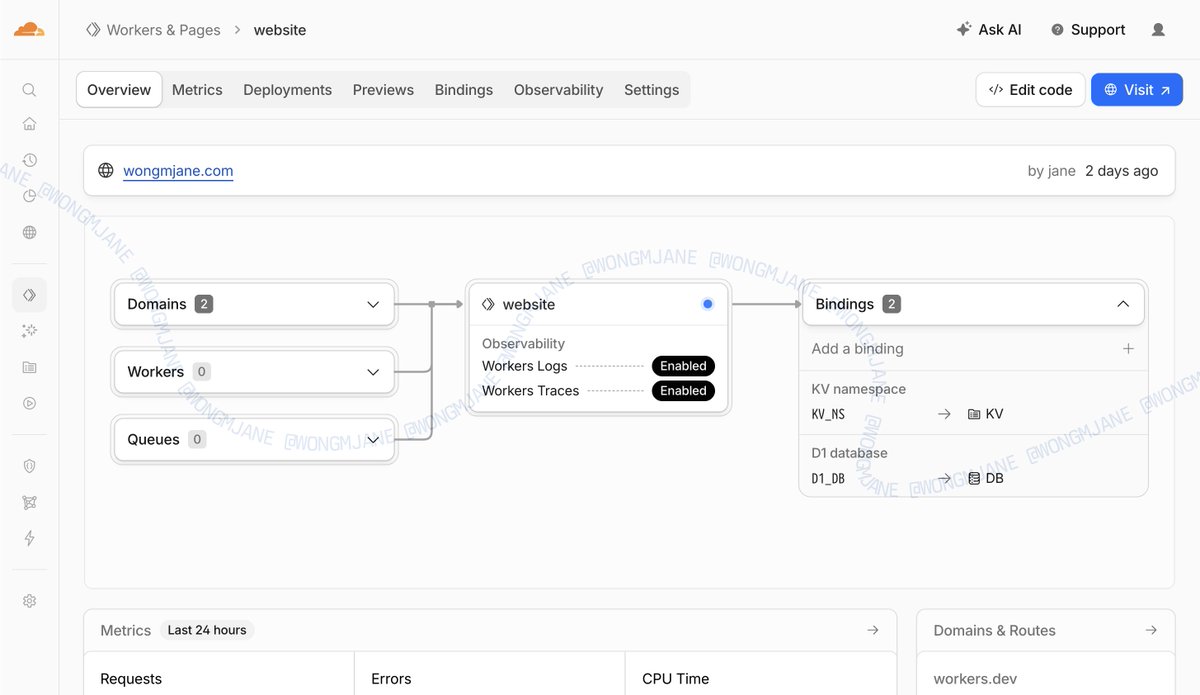
Task: Open media play icon in sidebar
Action: (x=29, y=403)
